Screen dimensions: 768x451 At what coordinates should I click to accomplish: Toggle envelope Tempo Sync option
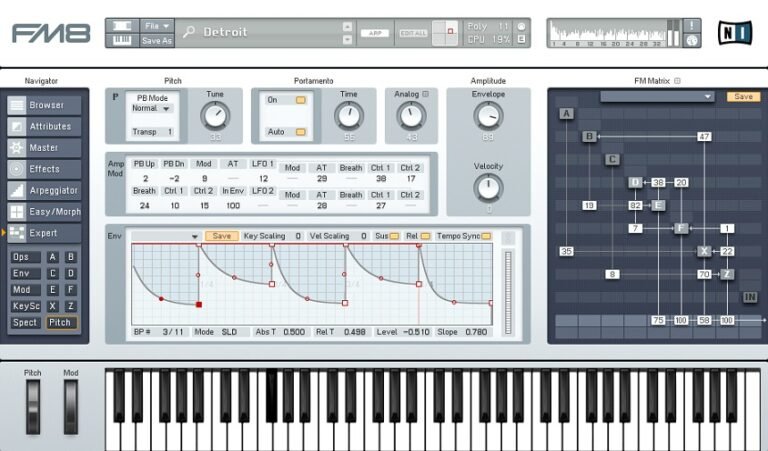click(486, 236)
